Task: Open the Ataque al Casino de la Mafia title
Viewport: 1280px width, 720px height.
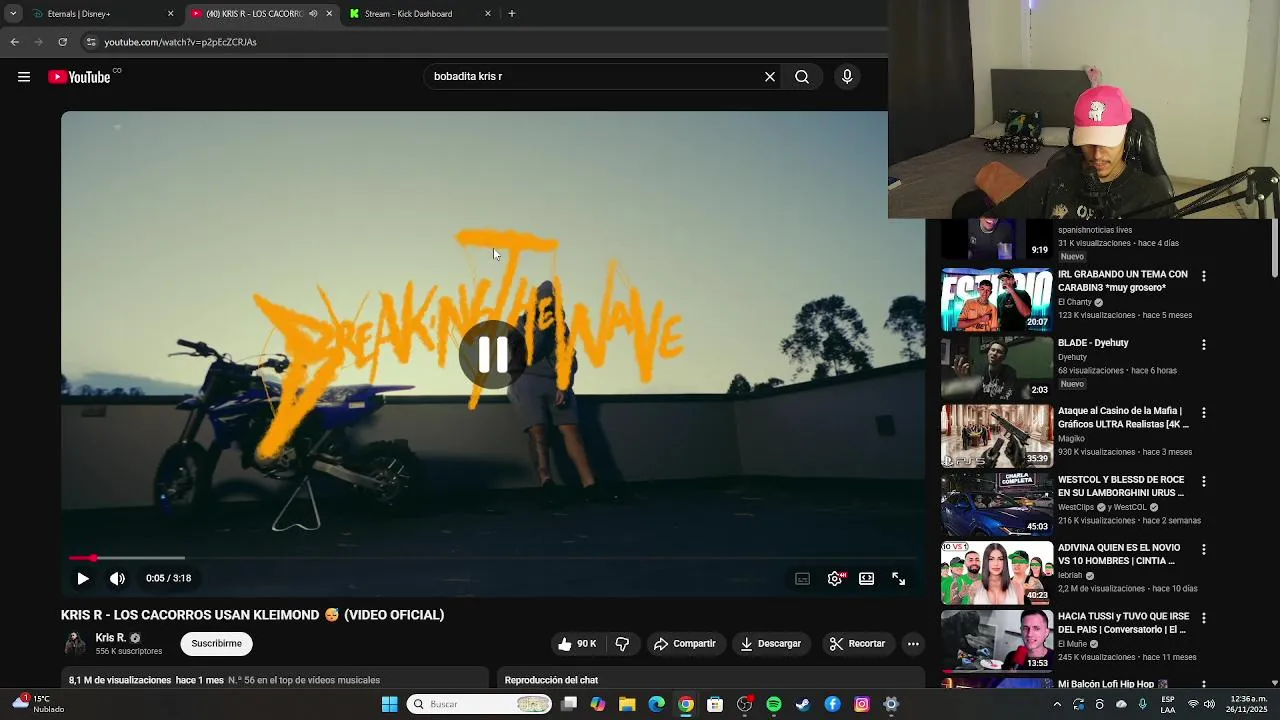Action: [1122, 417]
